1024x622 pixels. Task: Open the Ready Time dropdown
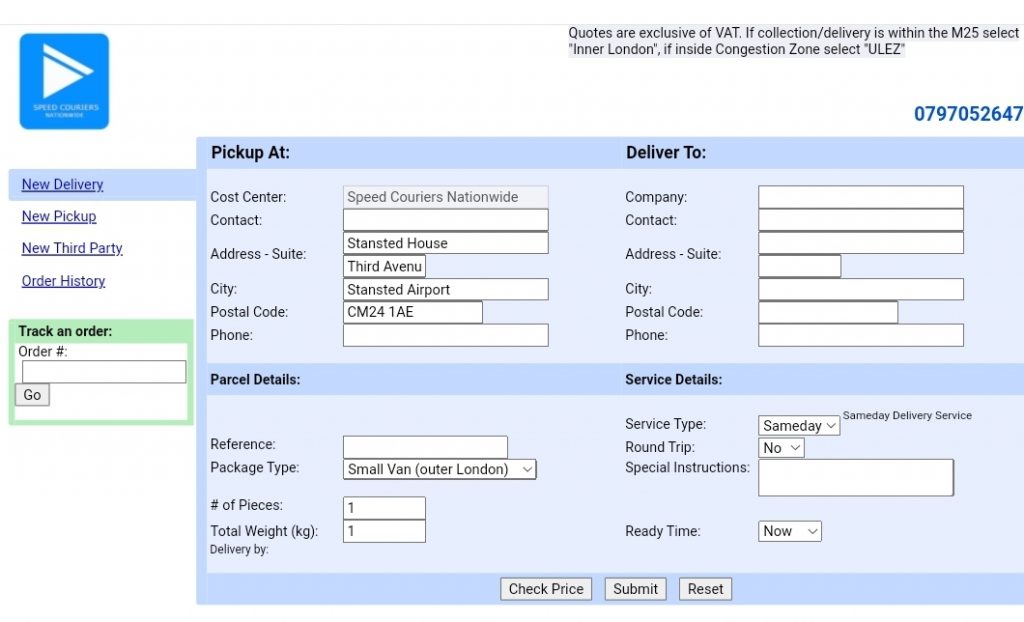[x=789, y=531]
